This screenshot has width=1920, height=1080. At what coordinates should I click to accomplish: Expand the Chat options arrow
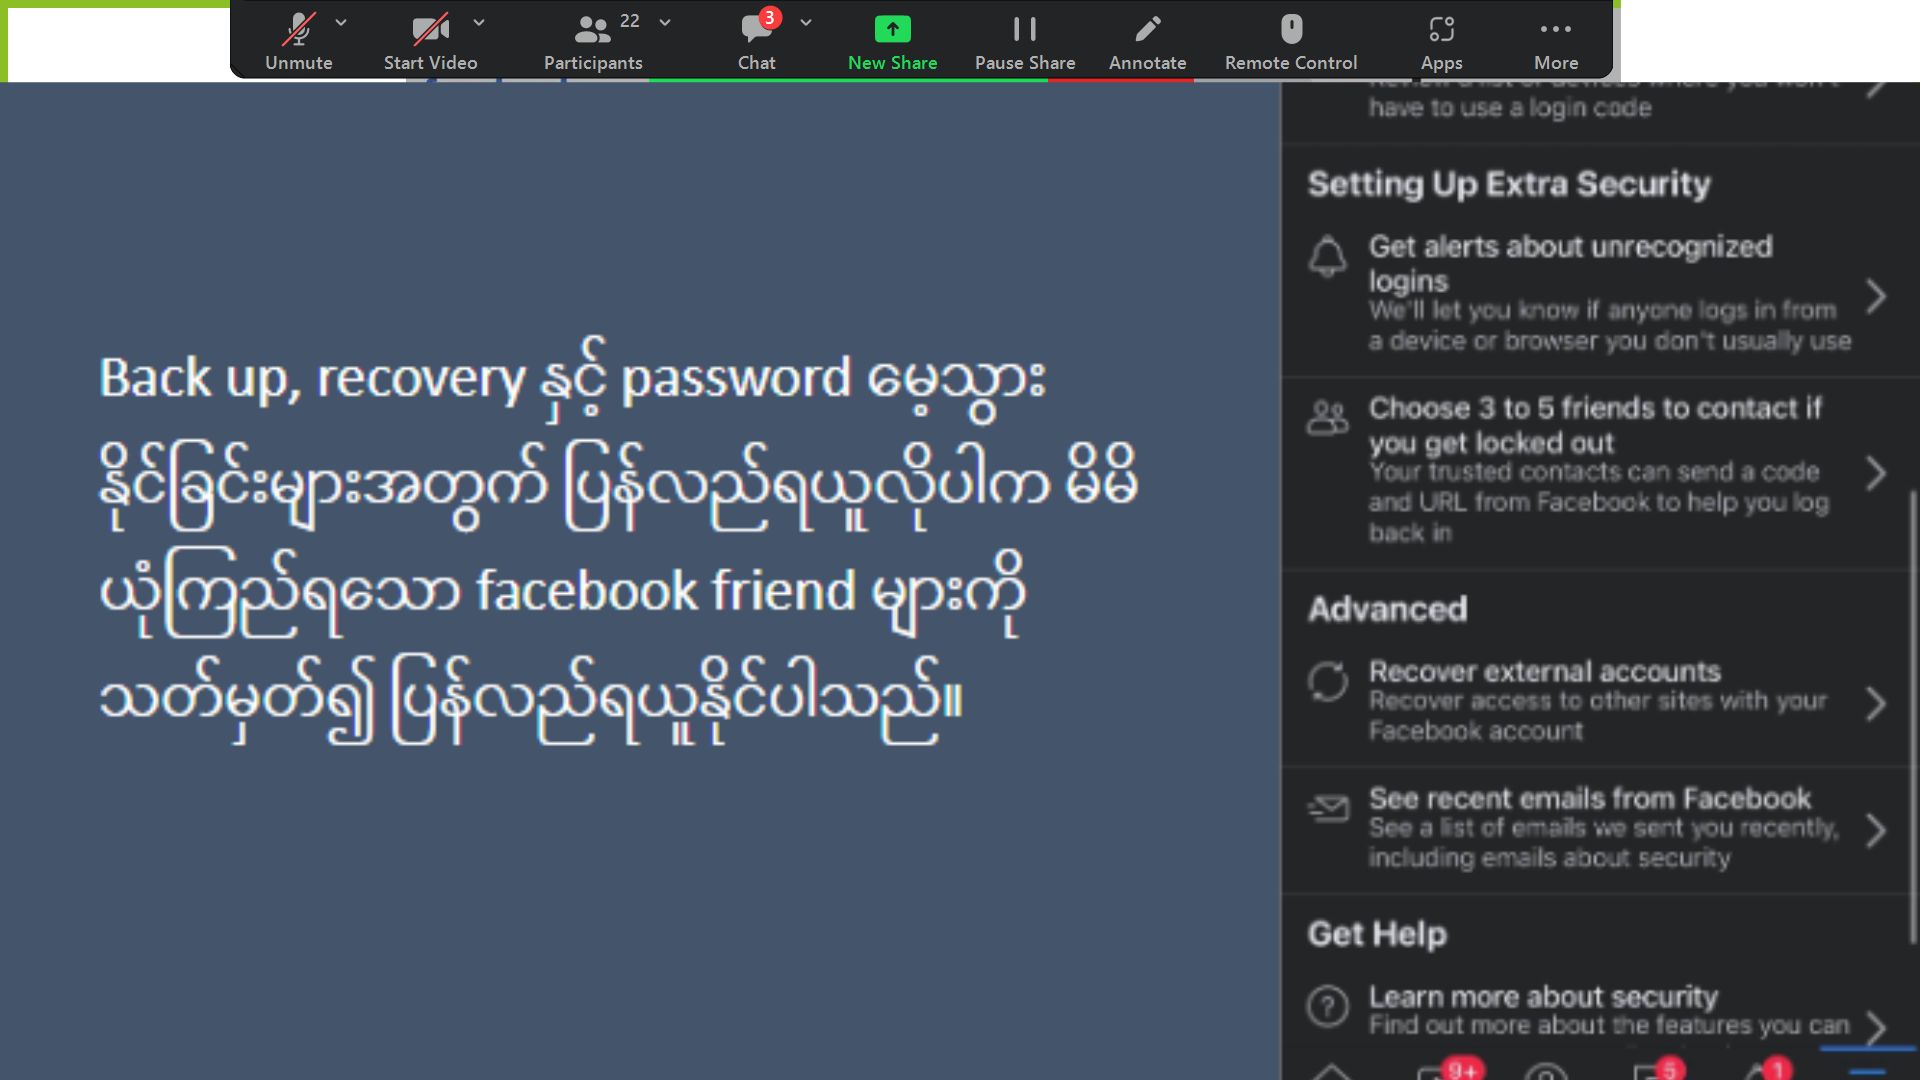806,22
